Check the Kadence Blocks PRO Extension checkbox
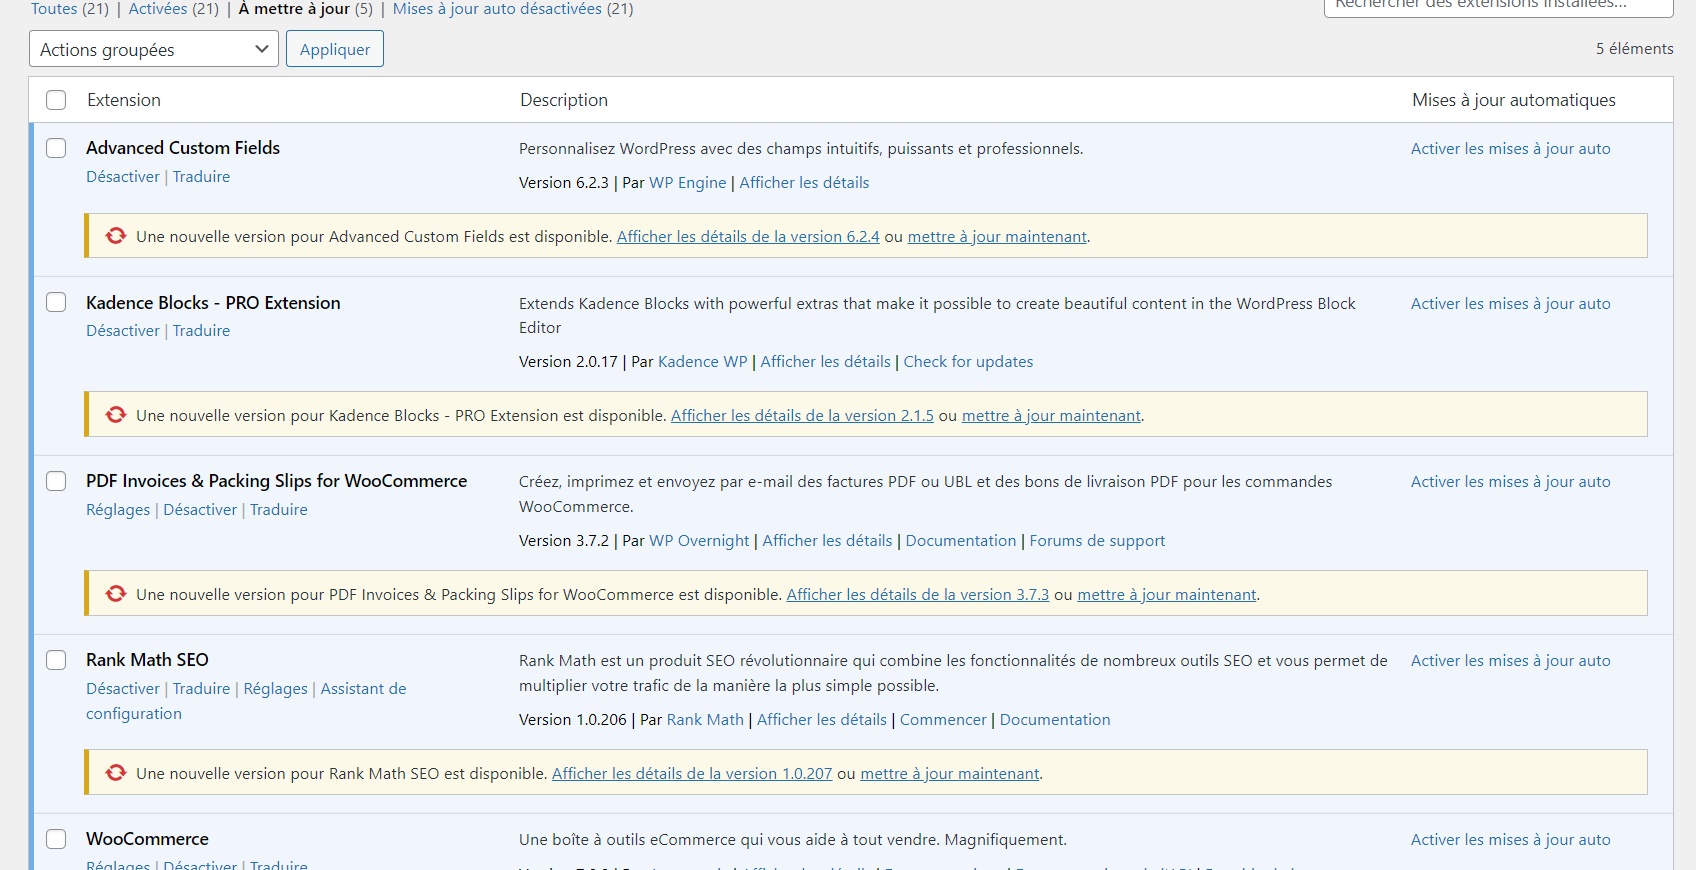 click(56, 302)
